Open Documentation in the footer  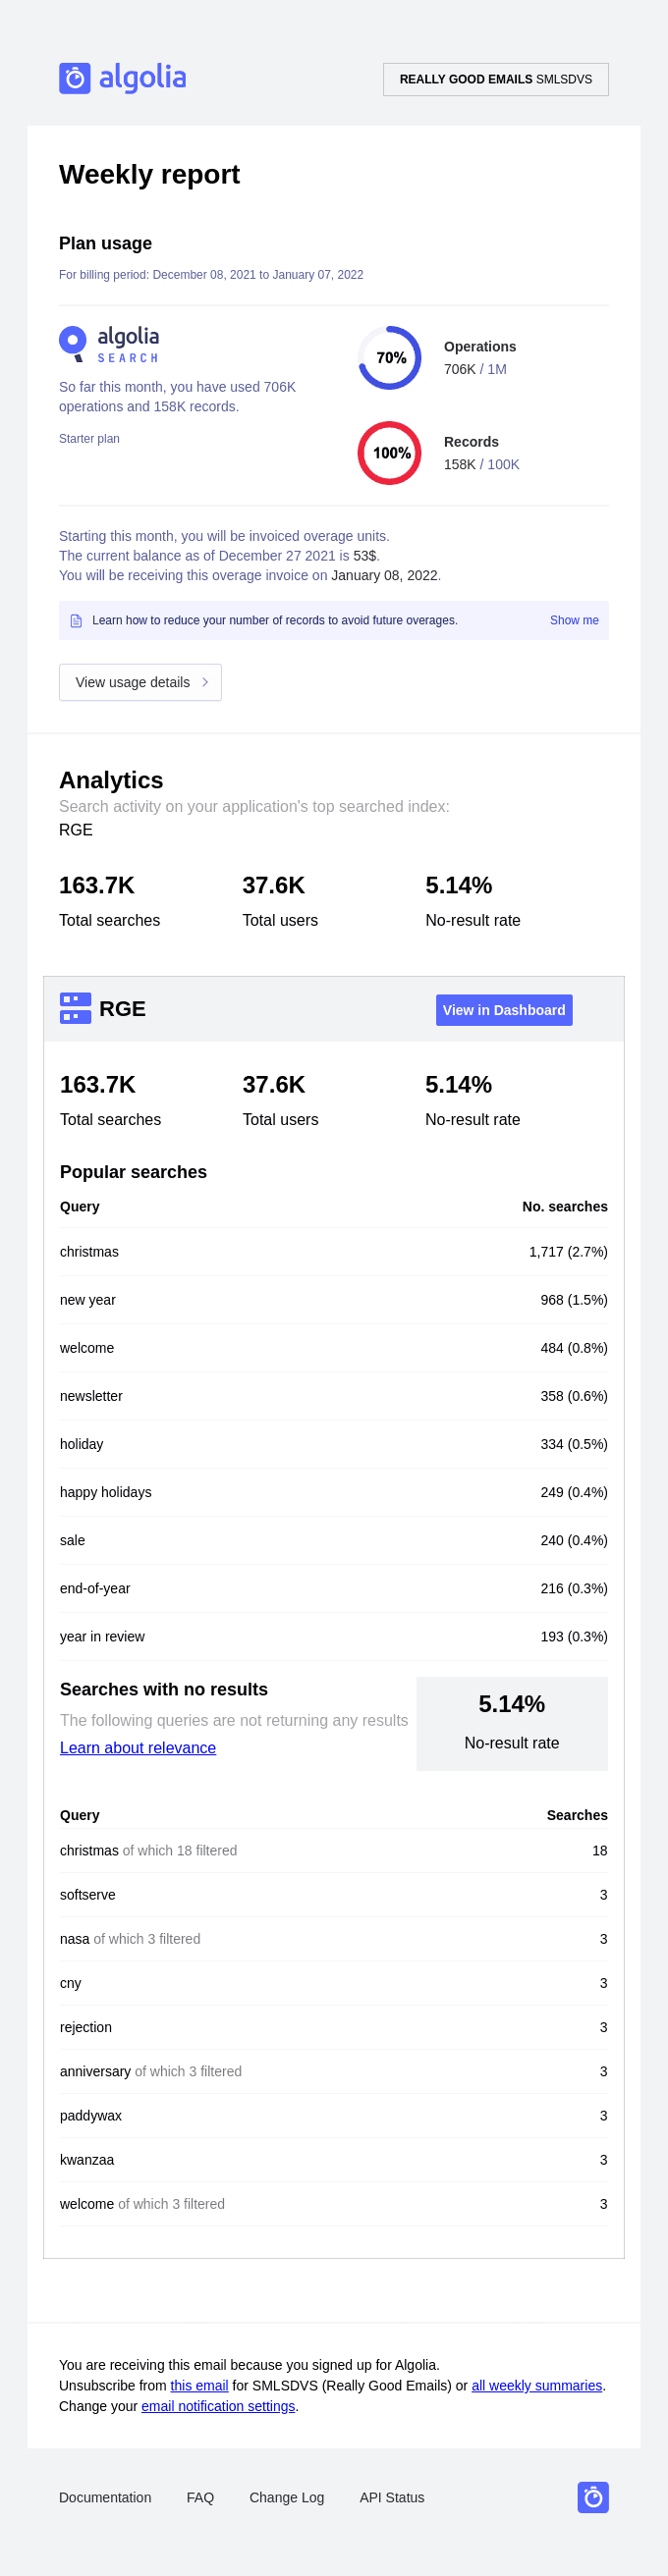coord(105,2498)
